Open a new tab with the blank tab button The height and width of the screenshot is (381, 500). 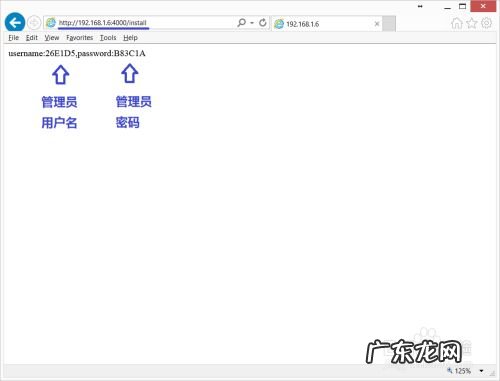tap(389, 24)
